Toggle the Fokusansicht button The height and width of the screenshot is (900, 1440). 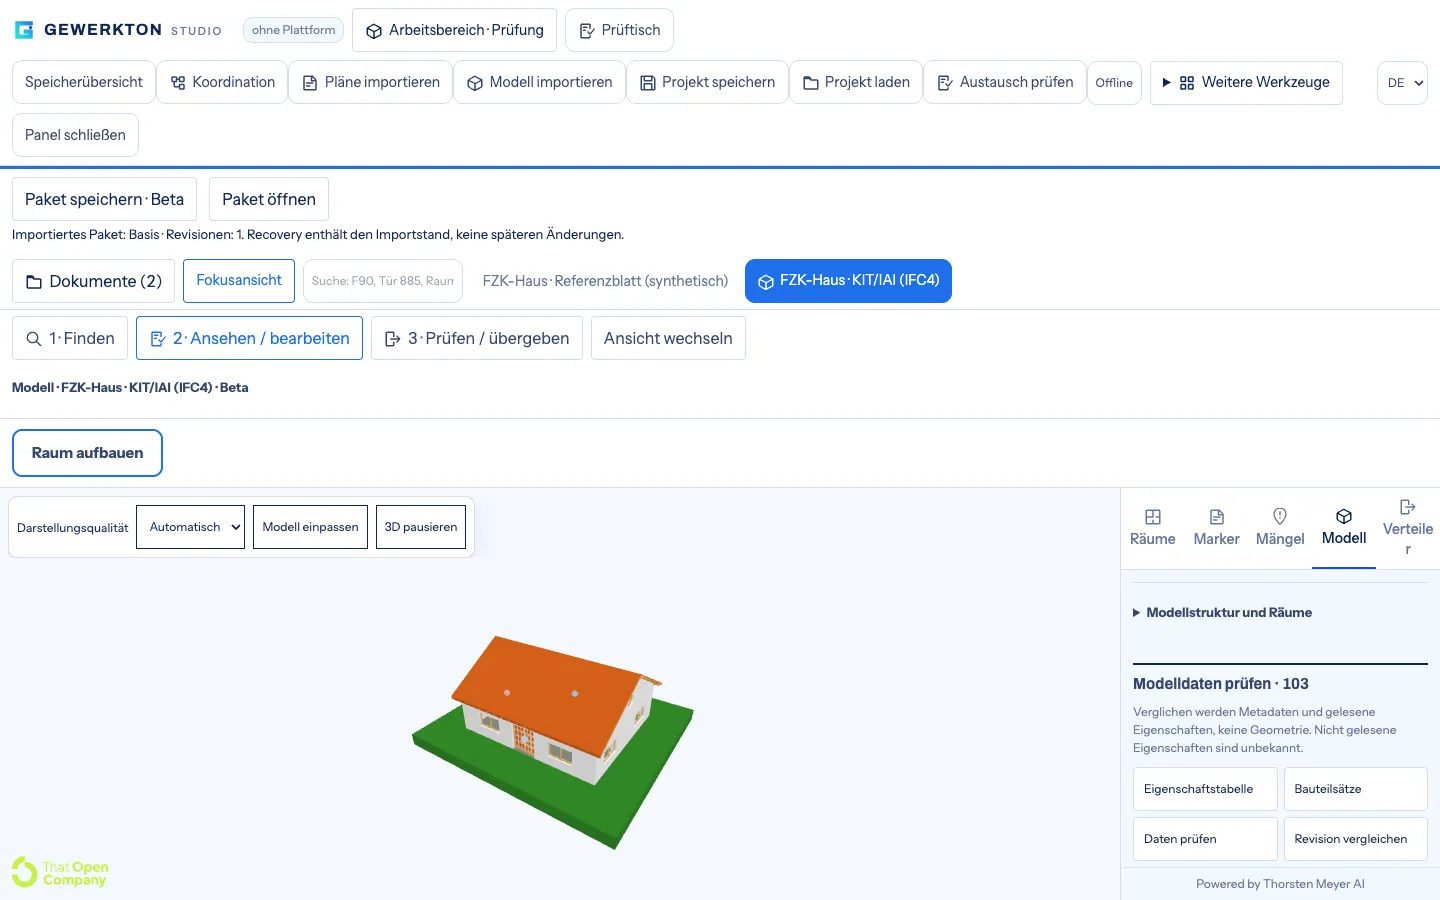click(239, 280)
